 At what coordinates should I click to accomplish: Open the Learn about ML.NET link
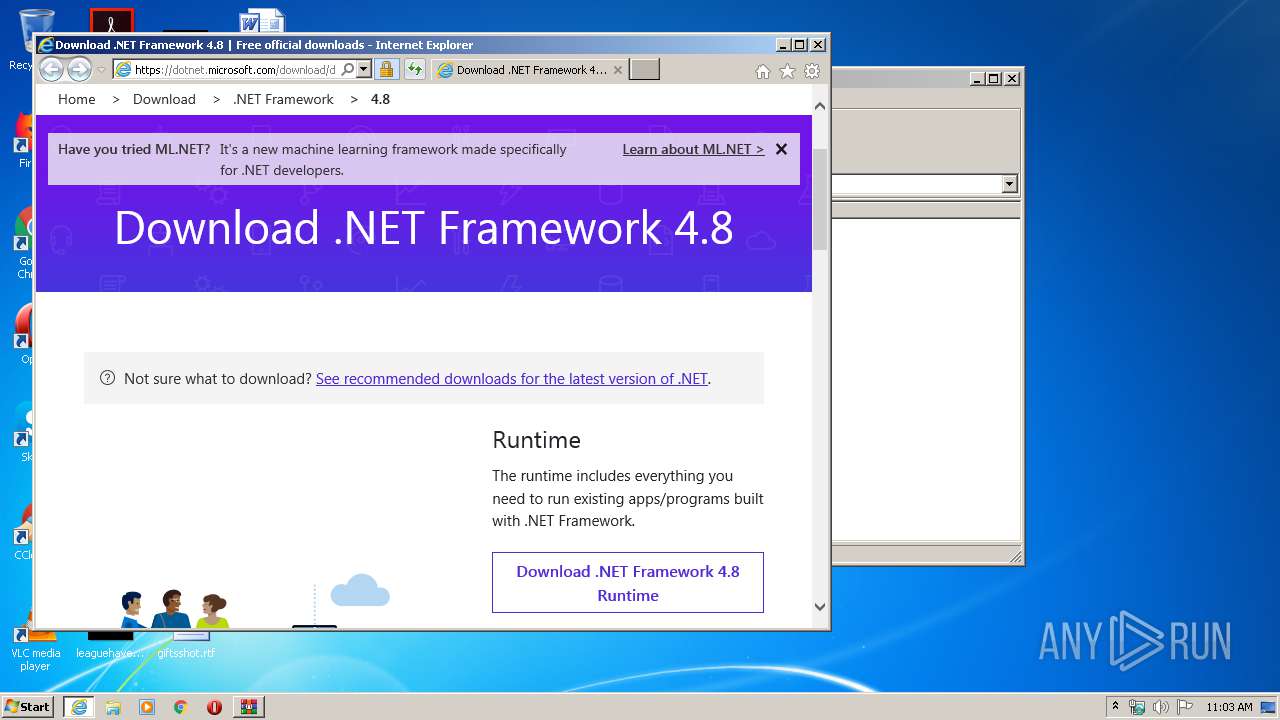tap(693, 149)
